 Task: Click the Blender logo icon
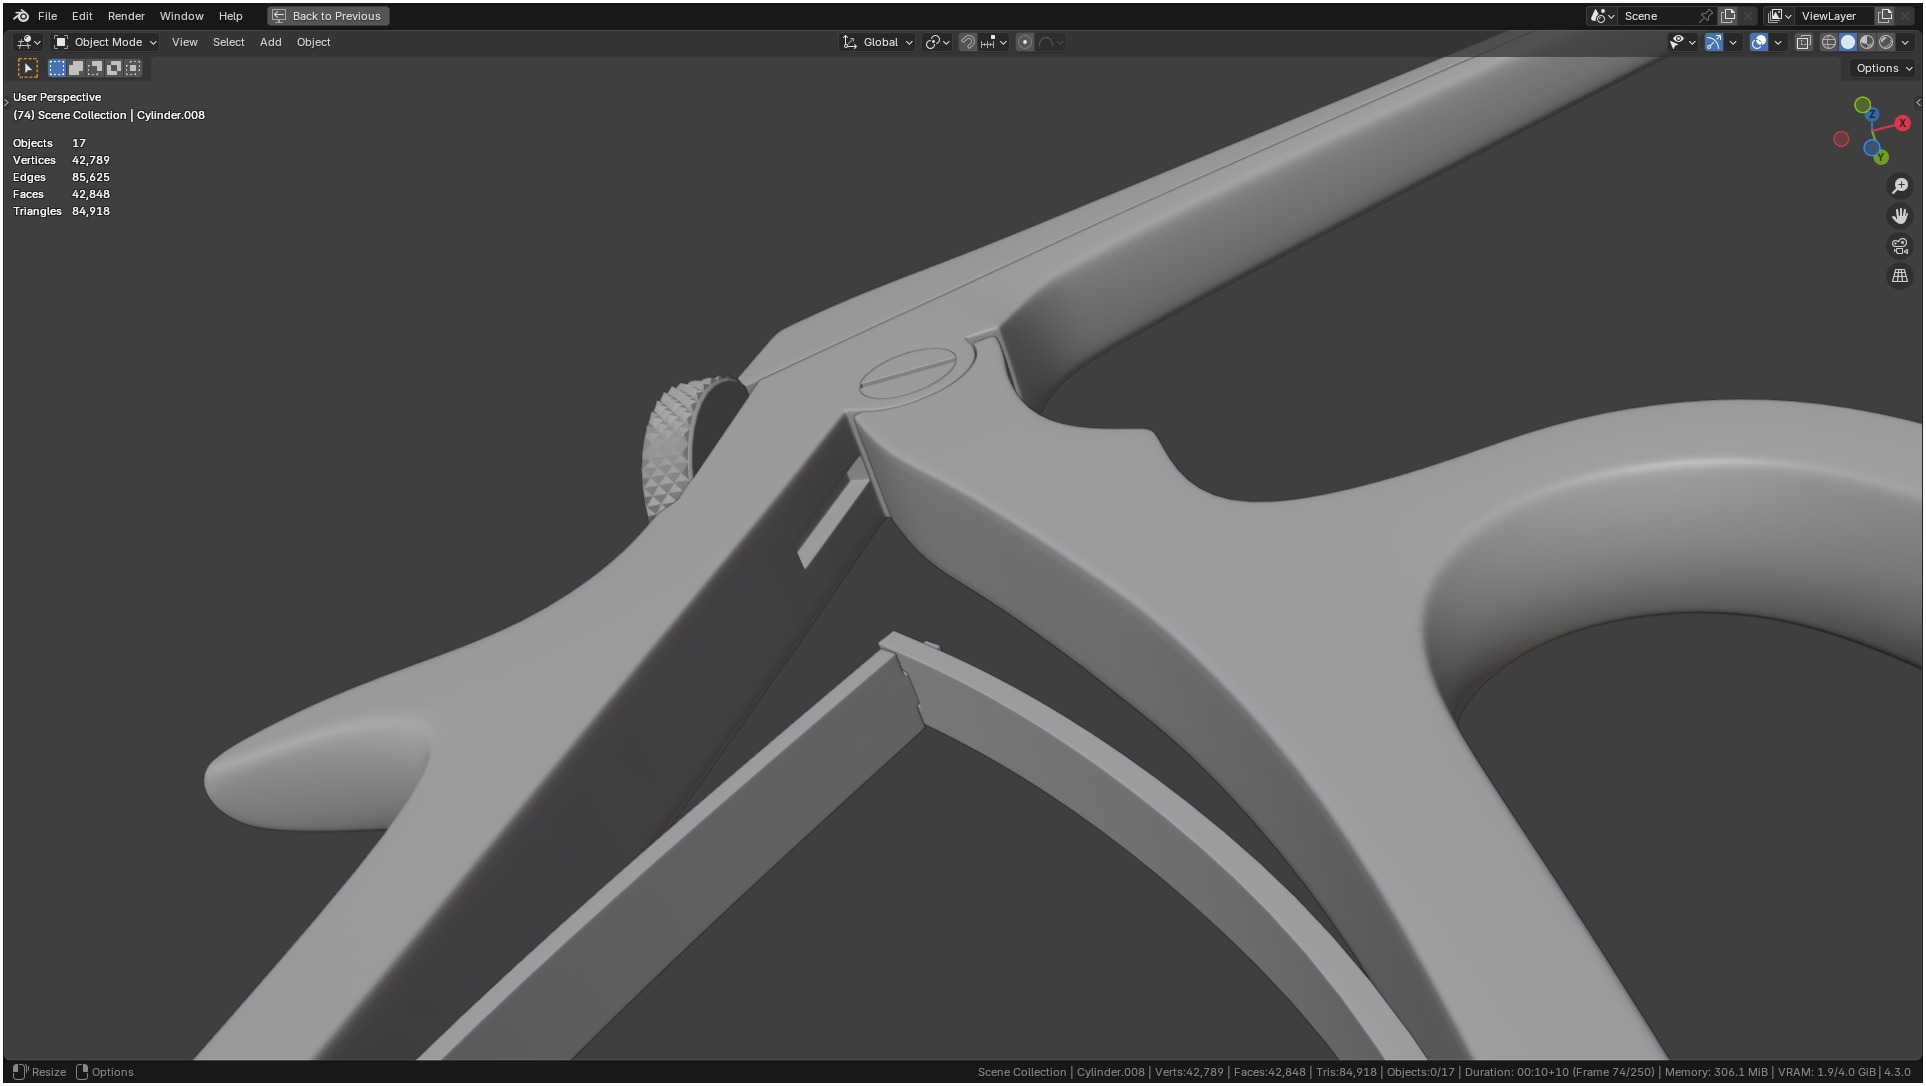[21, 16]
